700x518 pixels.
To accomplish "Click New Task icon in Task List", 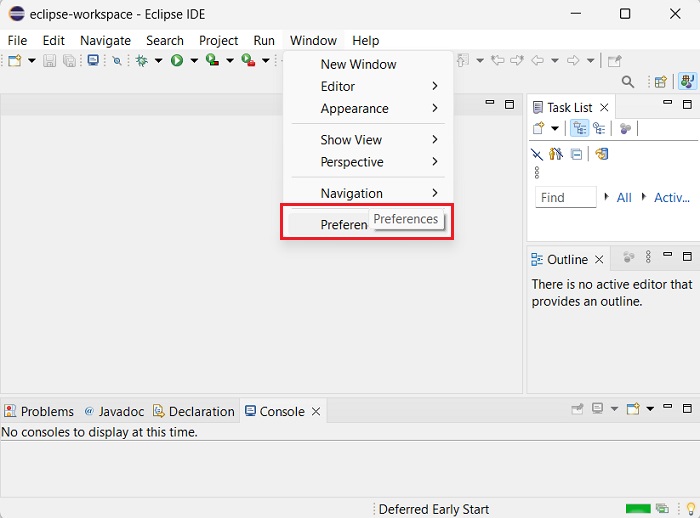I will tap(539, 129).
